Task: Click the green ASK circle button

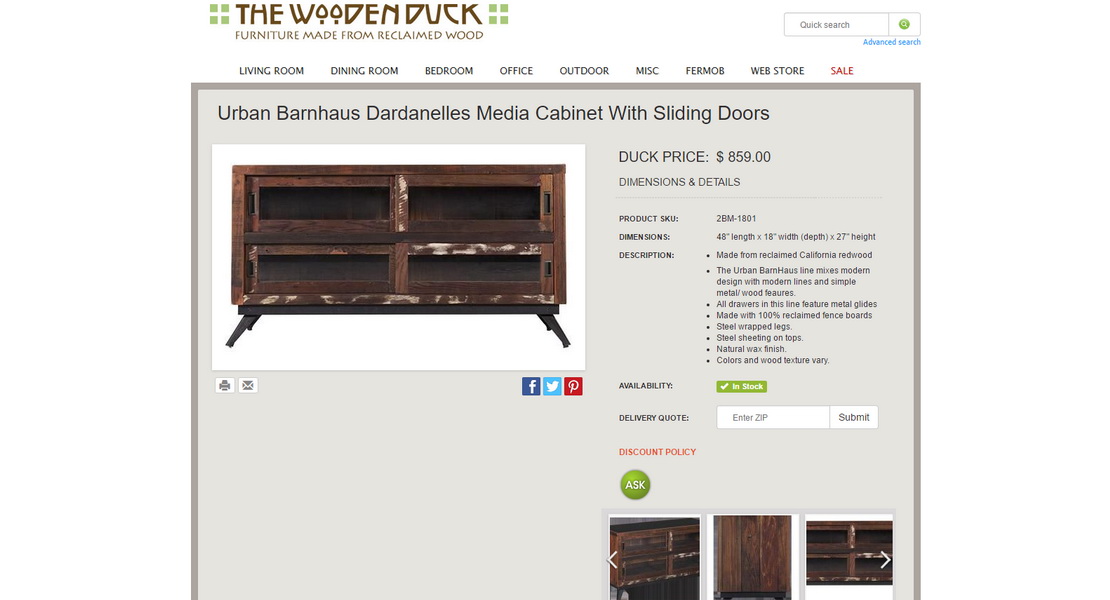Action: tap(635, 485)
